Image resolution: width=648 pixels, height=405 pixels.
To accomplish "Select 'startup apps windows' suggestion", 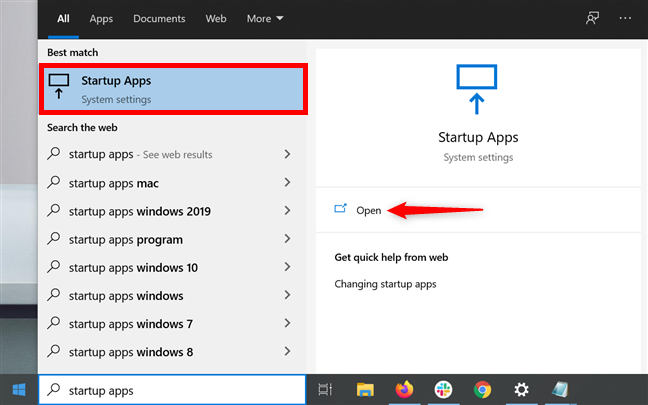I will tap(172, 295).
